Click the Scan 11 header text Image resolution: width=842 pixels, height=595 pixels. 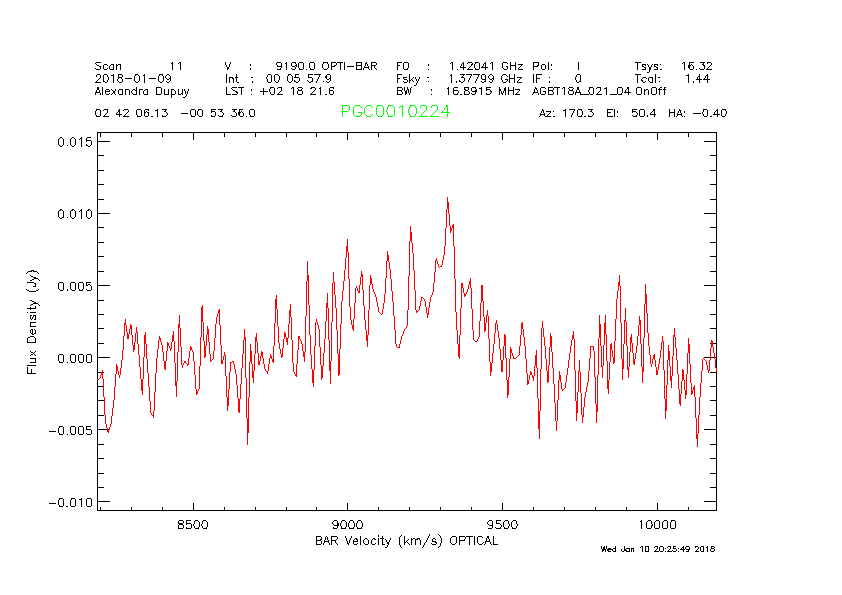click(140, 66)
